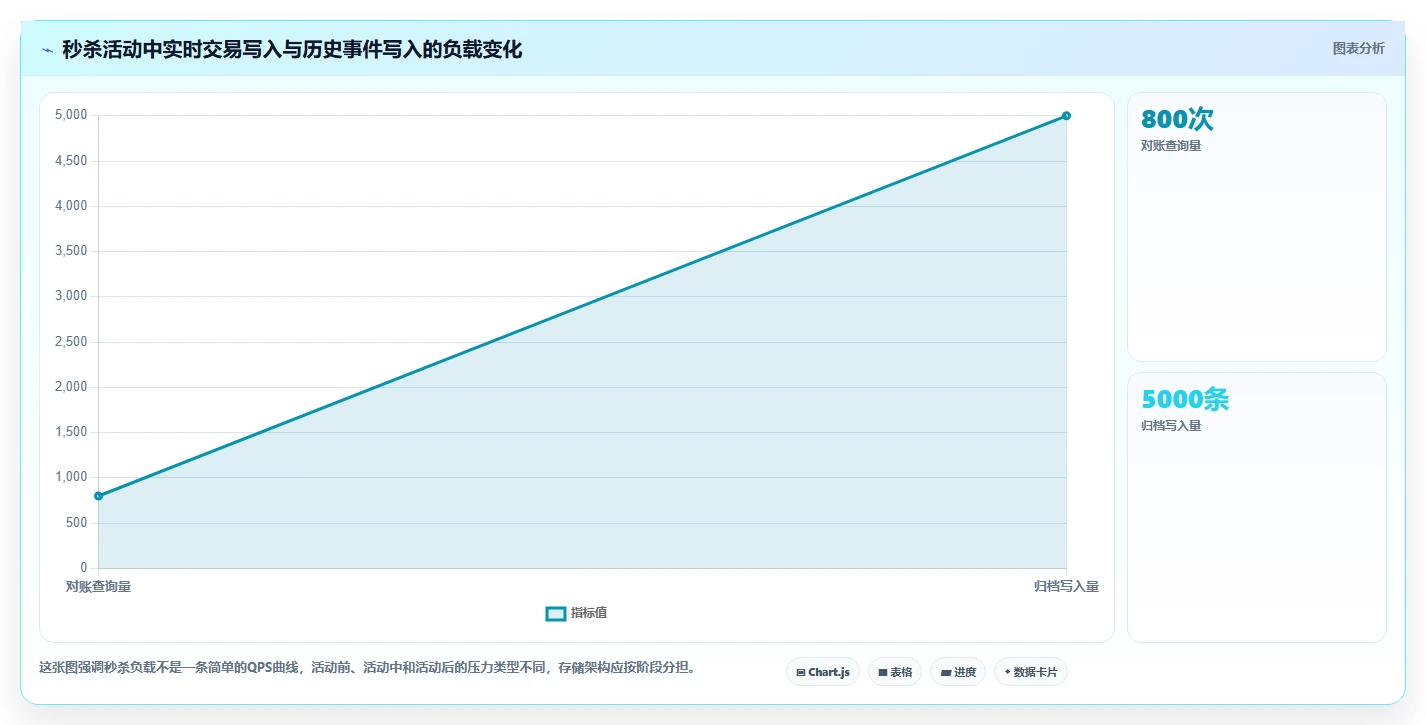1426x725 pixels.
Task: Select the 进度 tag
Action: coord(958,672)
